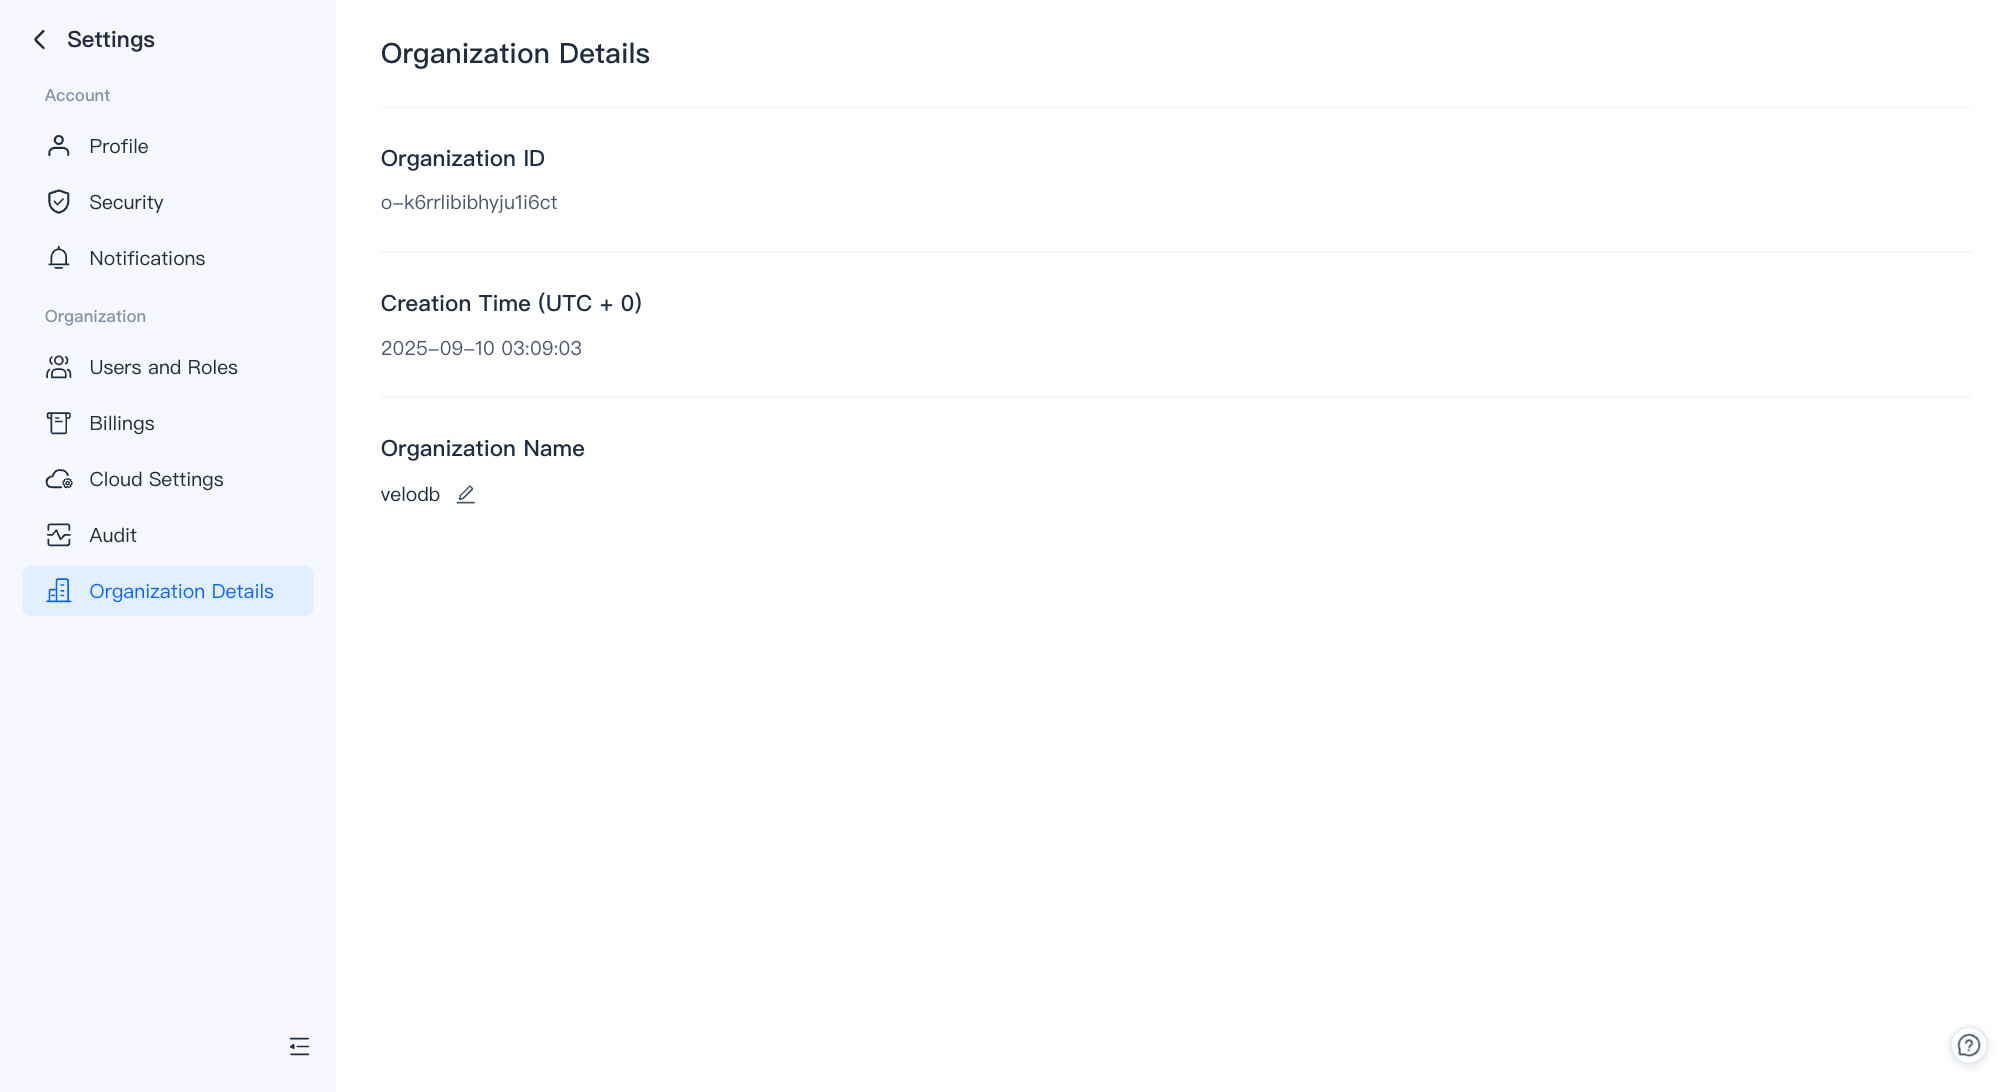Click the organization ID value text
2016x1092 pixels.
click(x=469, y=202)
